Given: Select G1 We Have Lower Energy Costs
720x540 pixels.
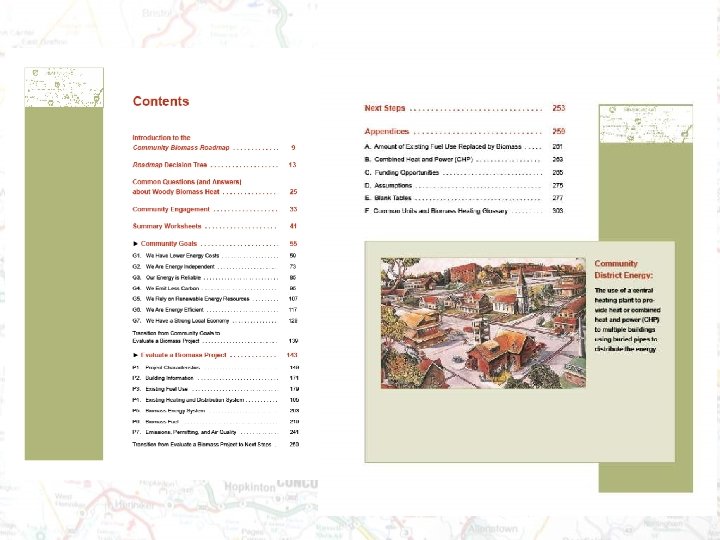Looking at the screenshot, I should pos(214,256).
